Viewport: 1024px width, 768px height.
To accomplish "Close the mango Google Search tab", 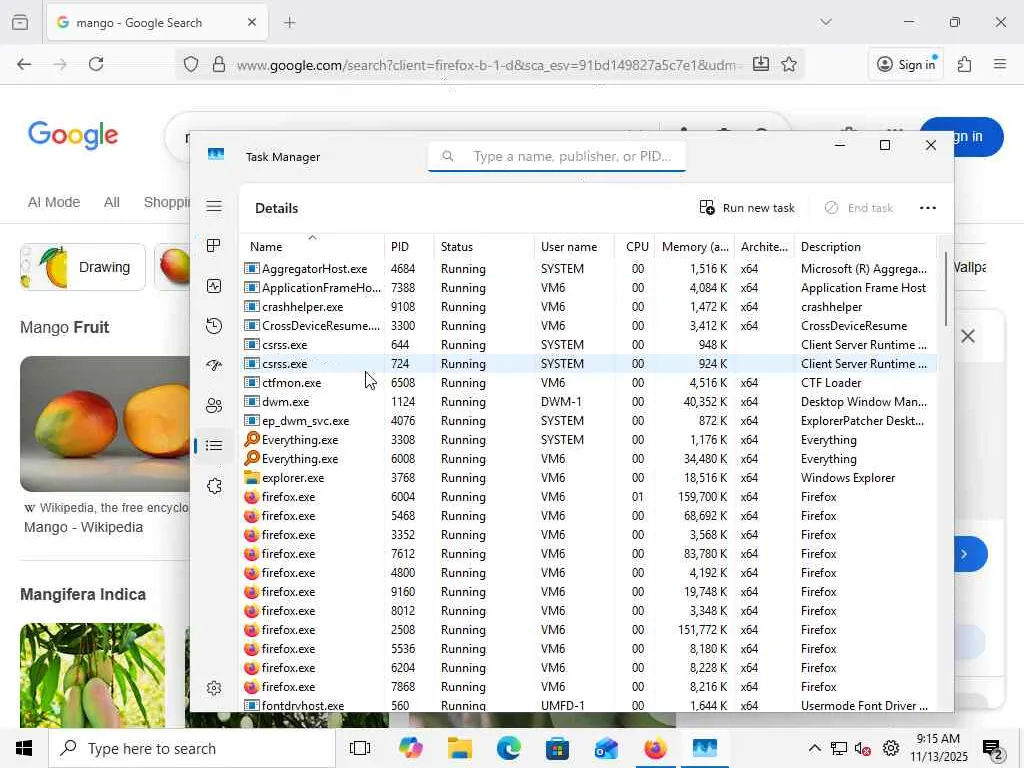I will 252,23.
